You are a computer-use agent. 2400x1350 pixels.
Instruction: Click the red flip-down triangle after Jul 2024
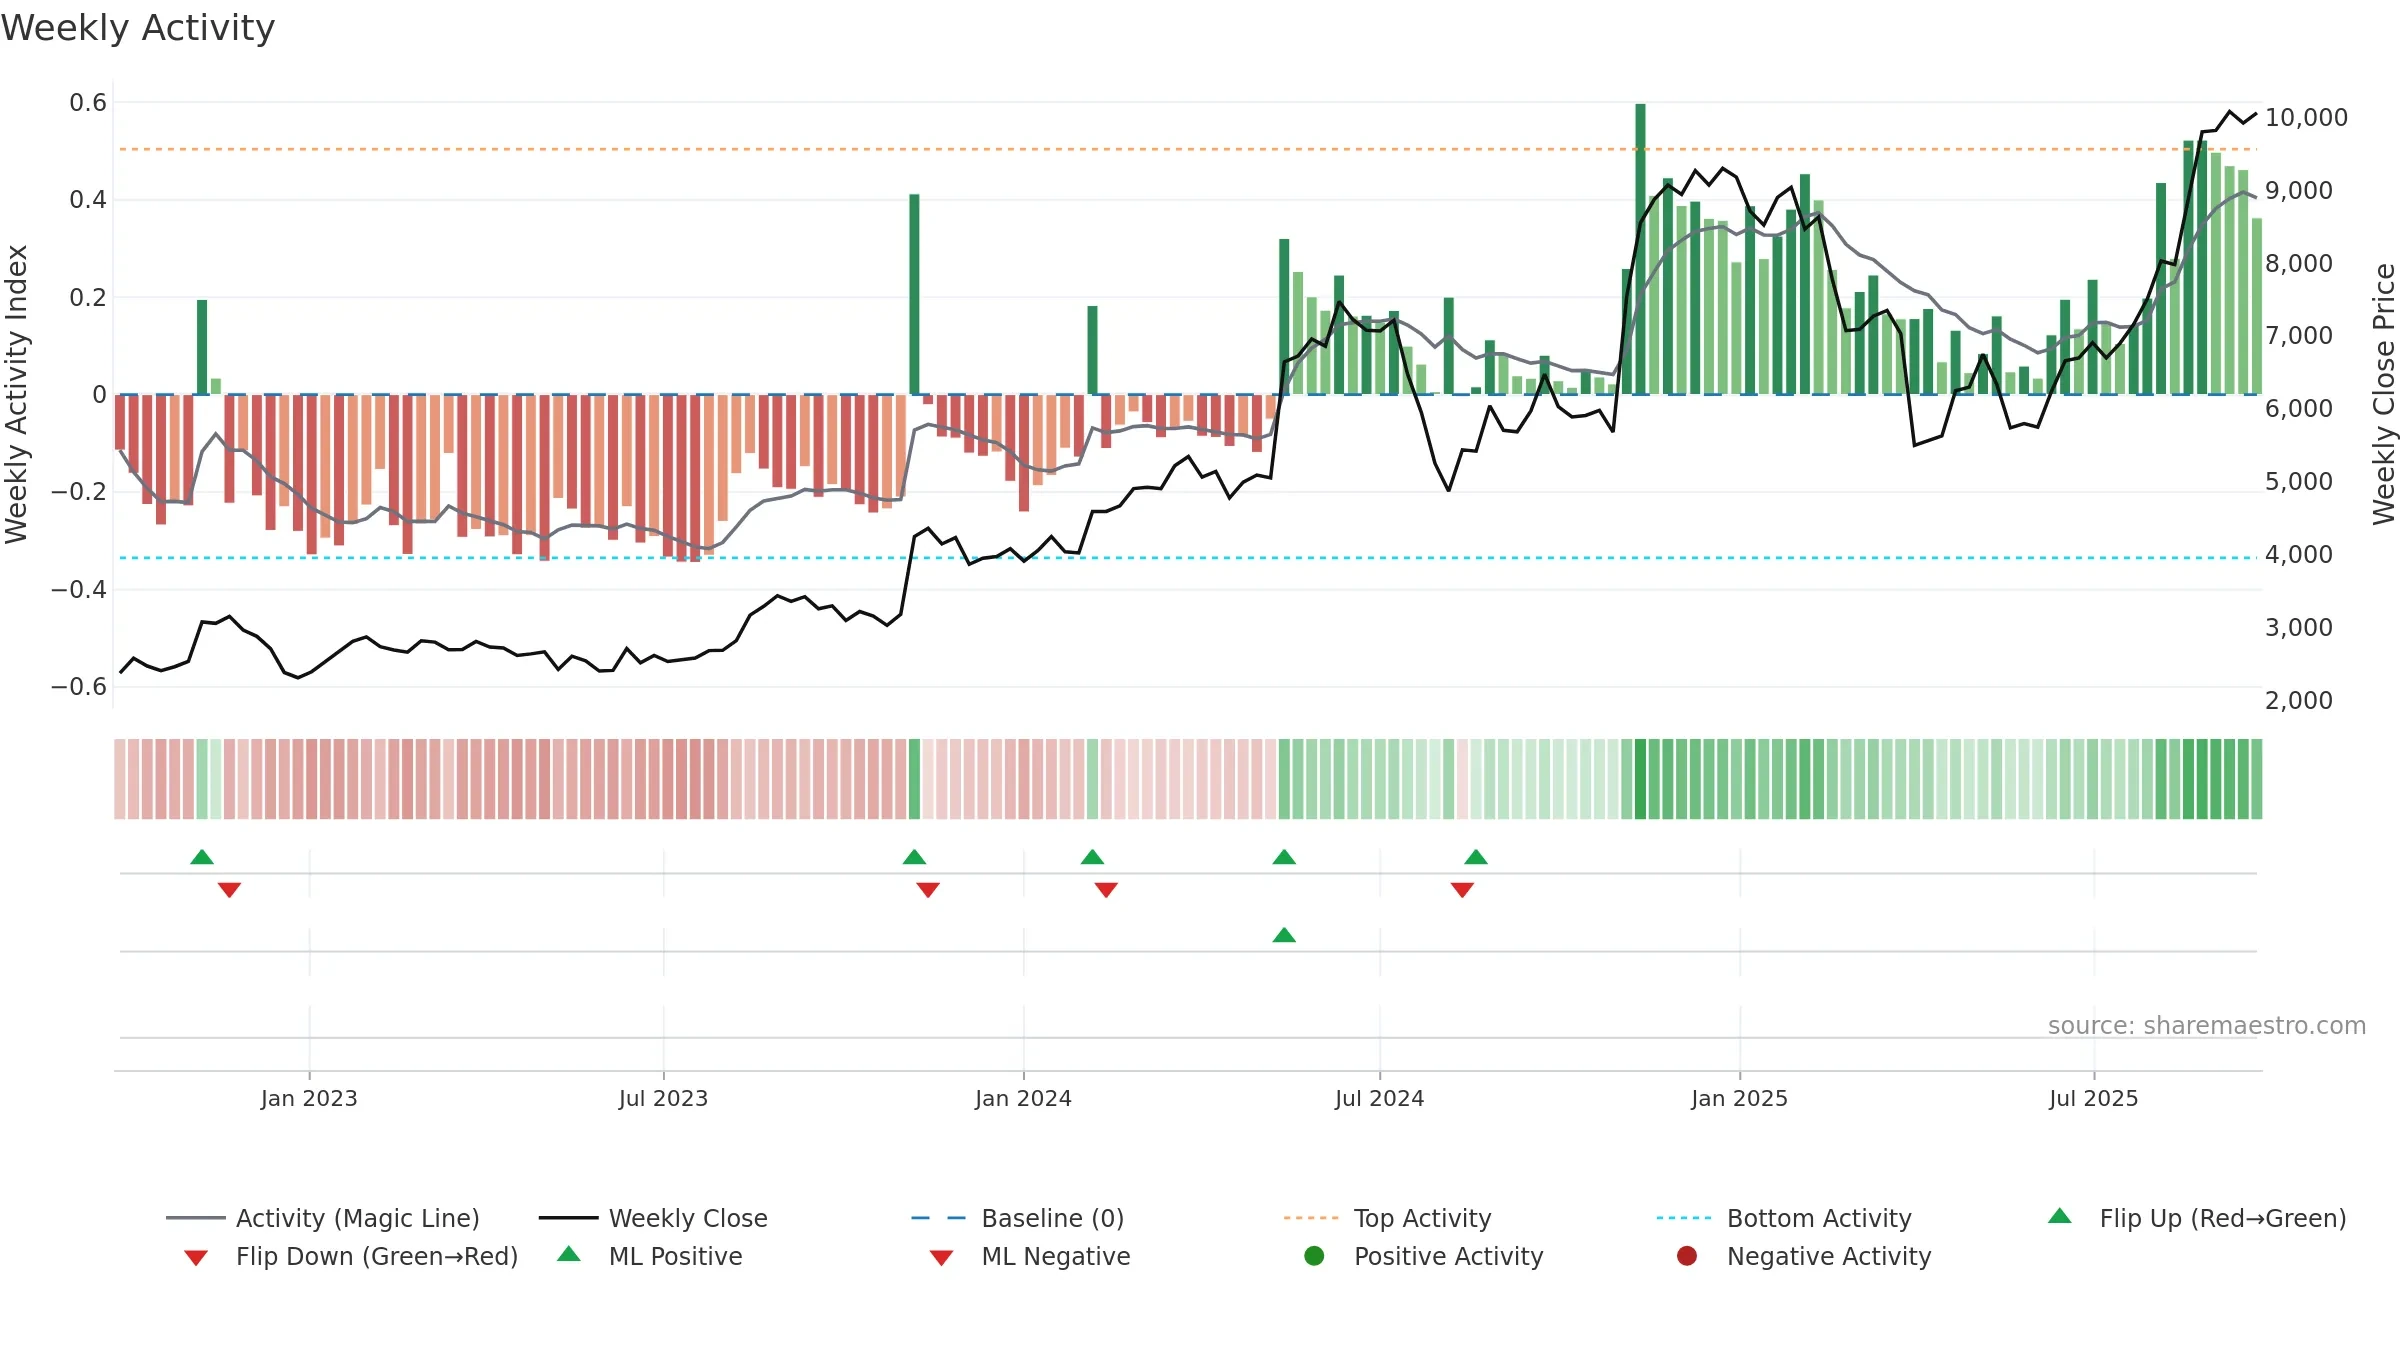coord(1462,890)
